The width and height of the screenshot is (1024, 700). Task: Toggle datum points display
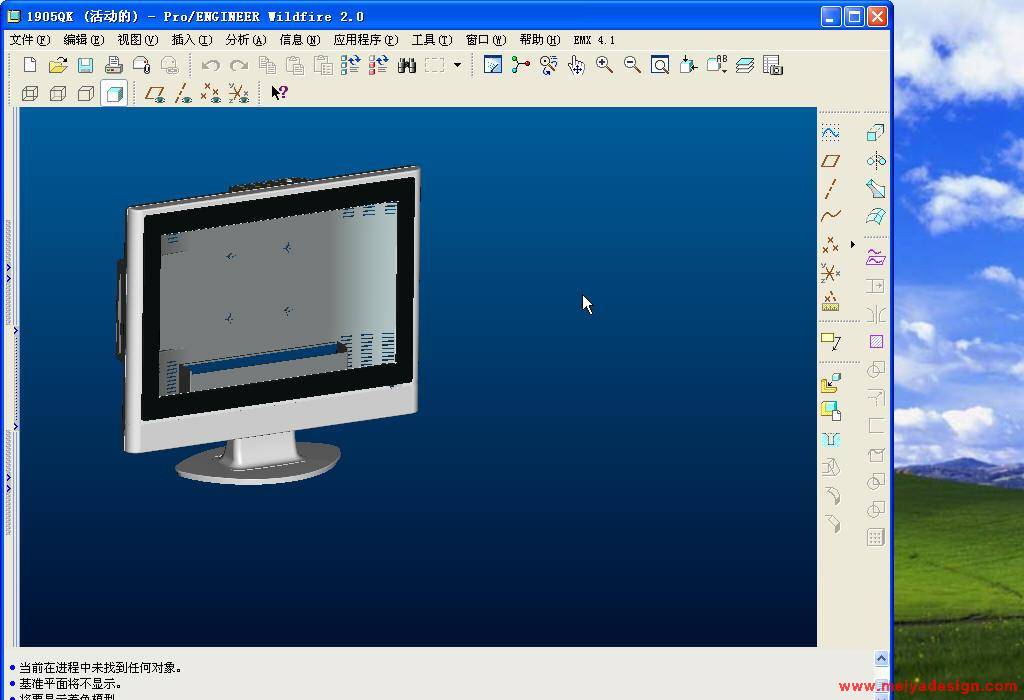click(x=210, y=93)
